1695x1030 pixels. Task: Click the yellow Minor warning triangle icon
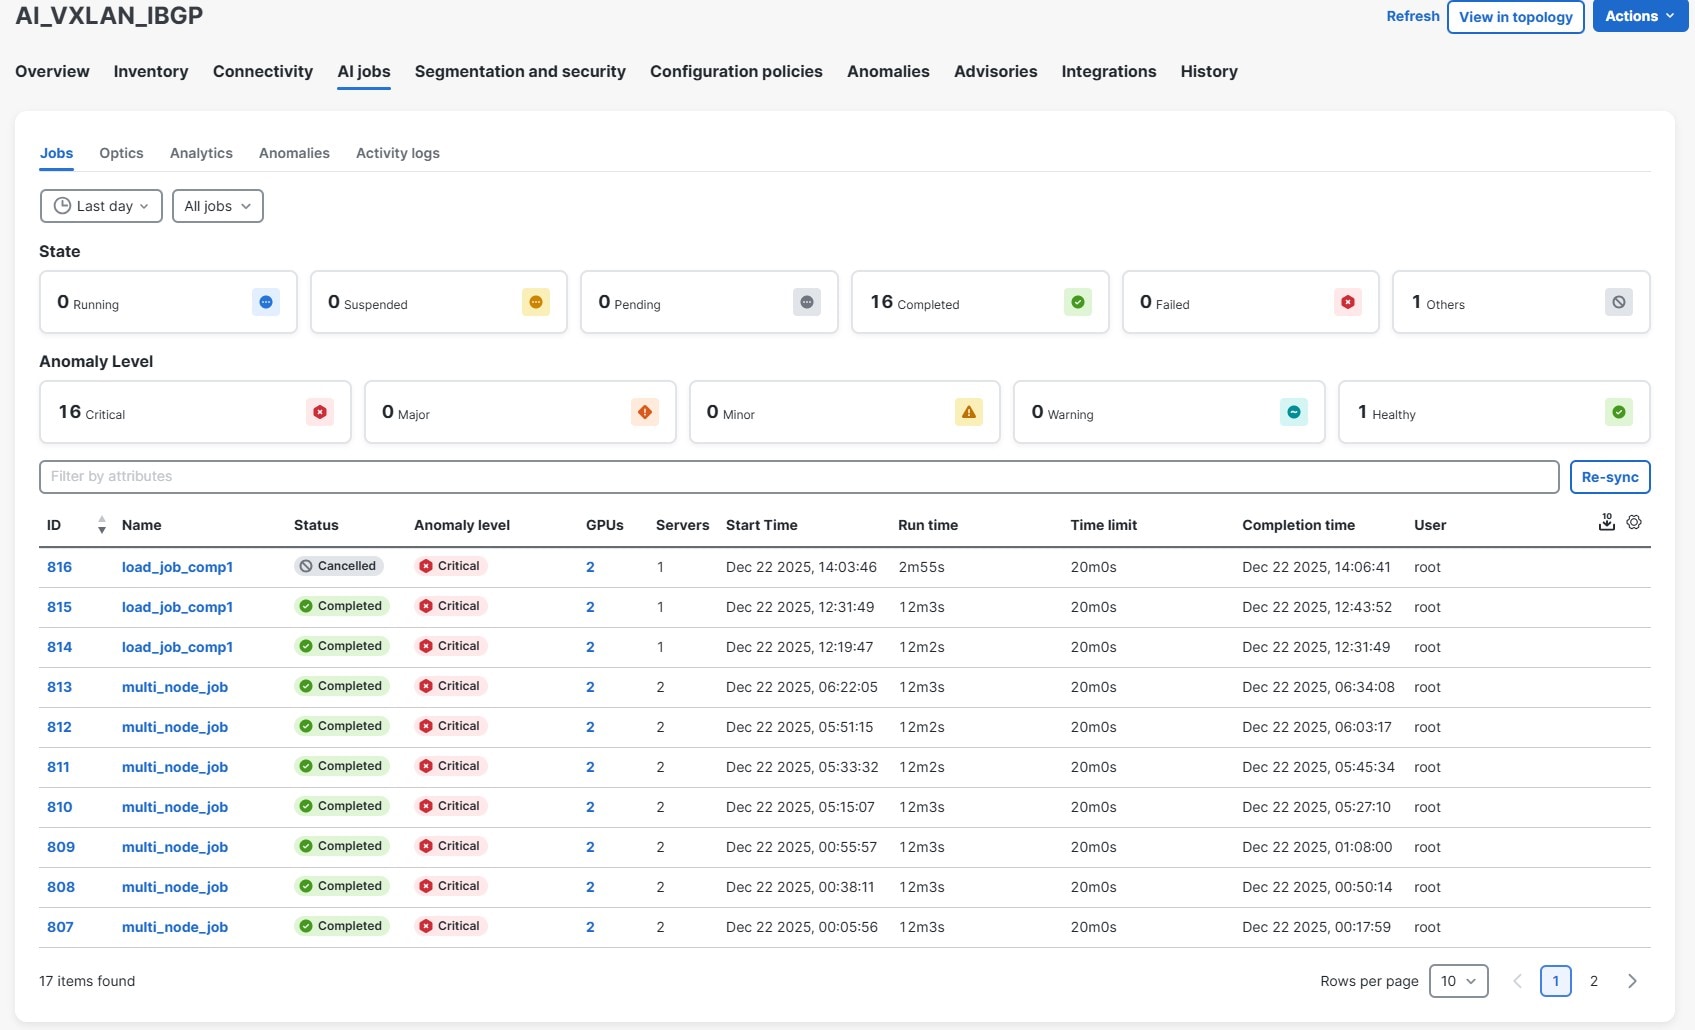pos(968,412)
